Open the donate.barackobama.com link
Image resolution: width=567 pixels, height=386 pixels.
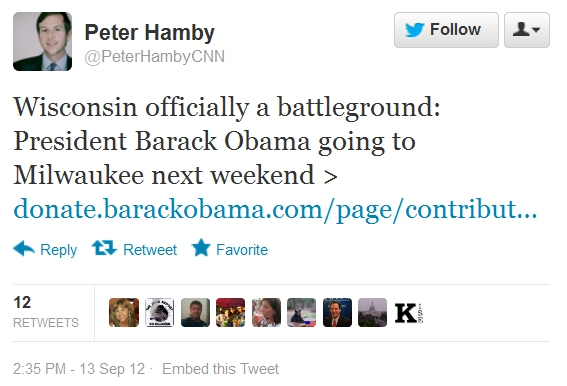coord(275,209)
